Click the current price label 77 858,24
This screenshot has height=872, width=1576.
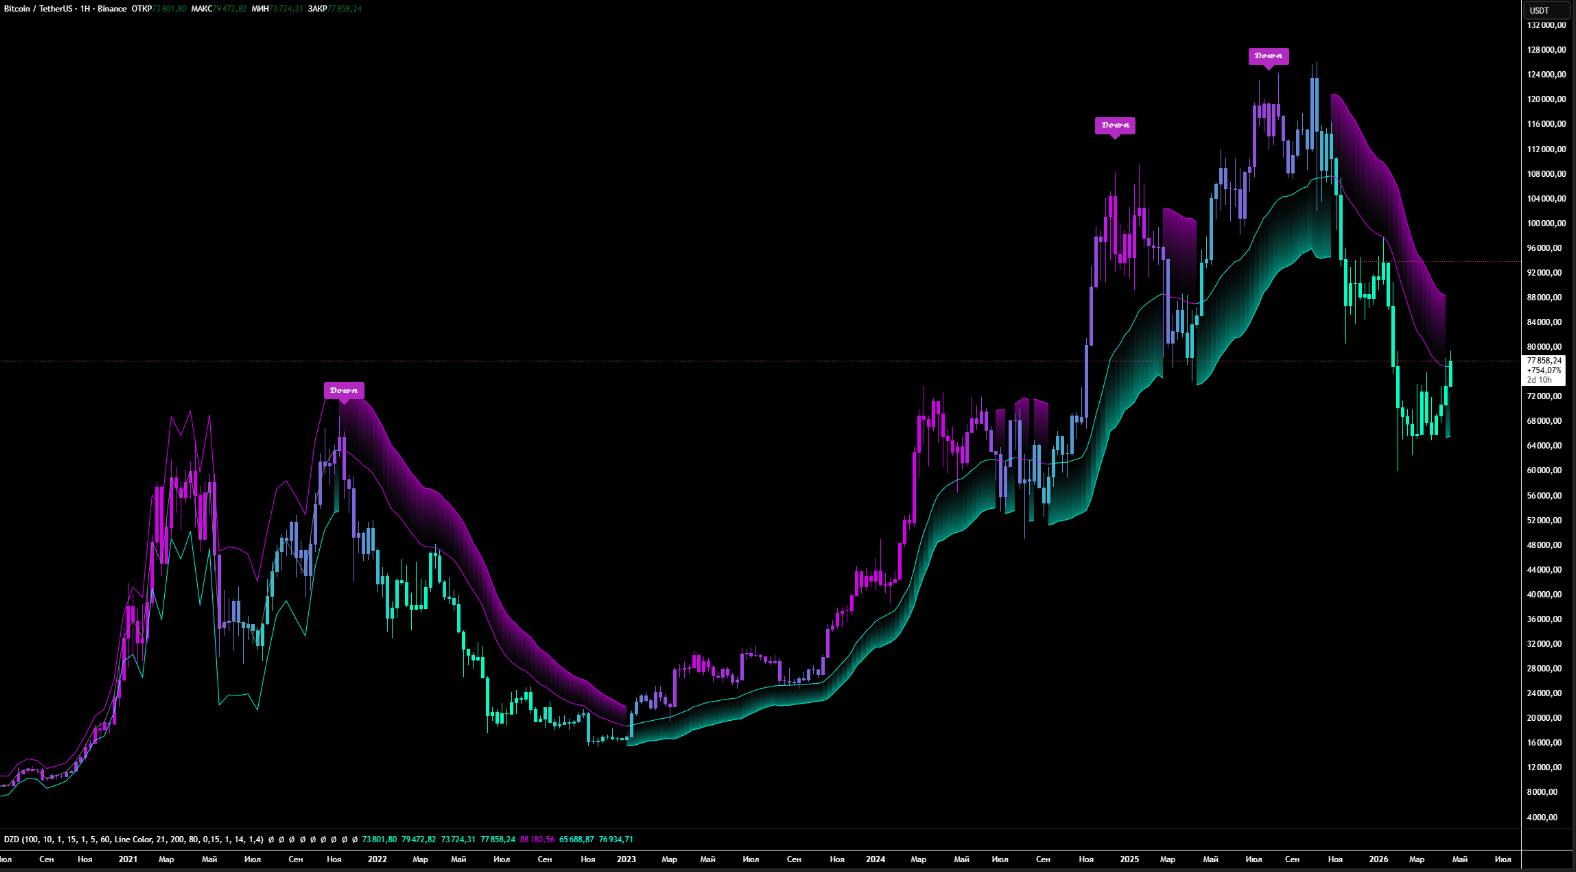point(1545,360)
